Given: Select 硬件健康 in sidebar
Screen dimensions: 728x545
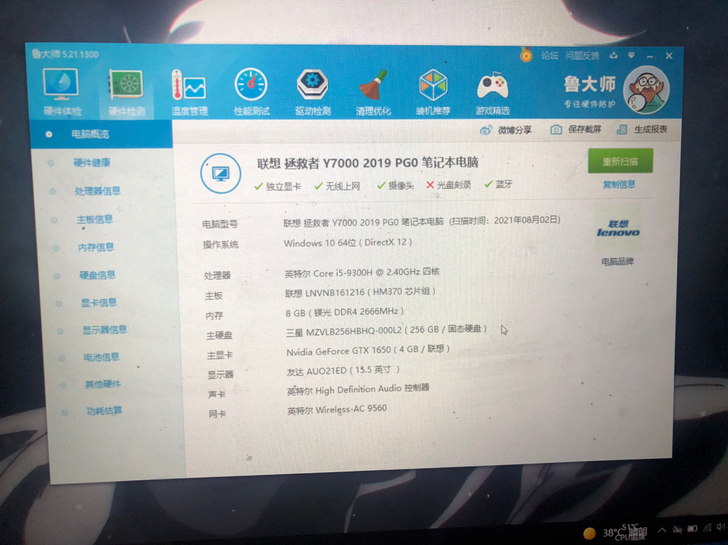Looking at the screenshot, I should click(x=91, y=162).
